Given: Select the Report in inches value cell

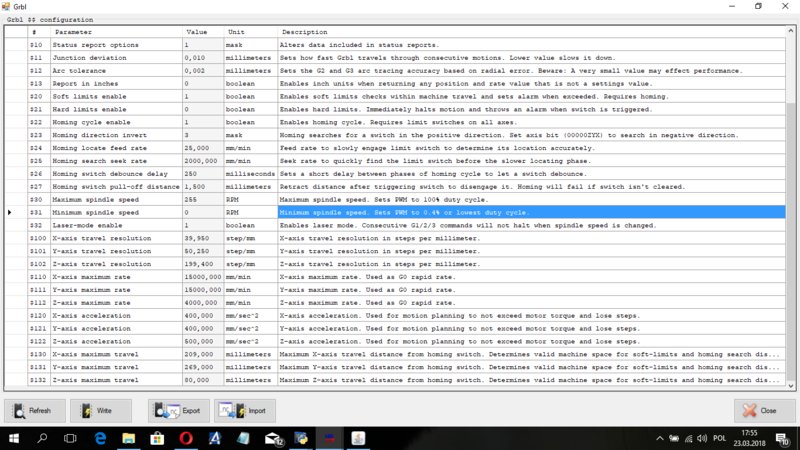Looking at the screenshot, I should [203, 84].
